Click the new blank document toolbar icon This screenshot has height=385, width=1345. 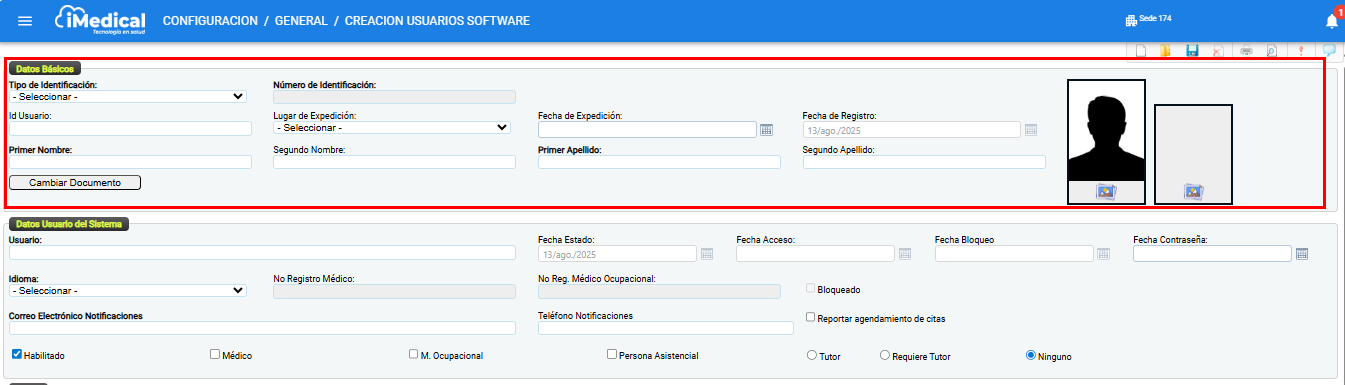(1139, 50)
